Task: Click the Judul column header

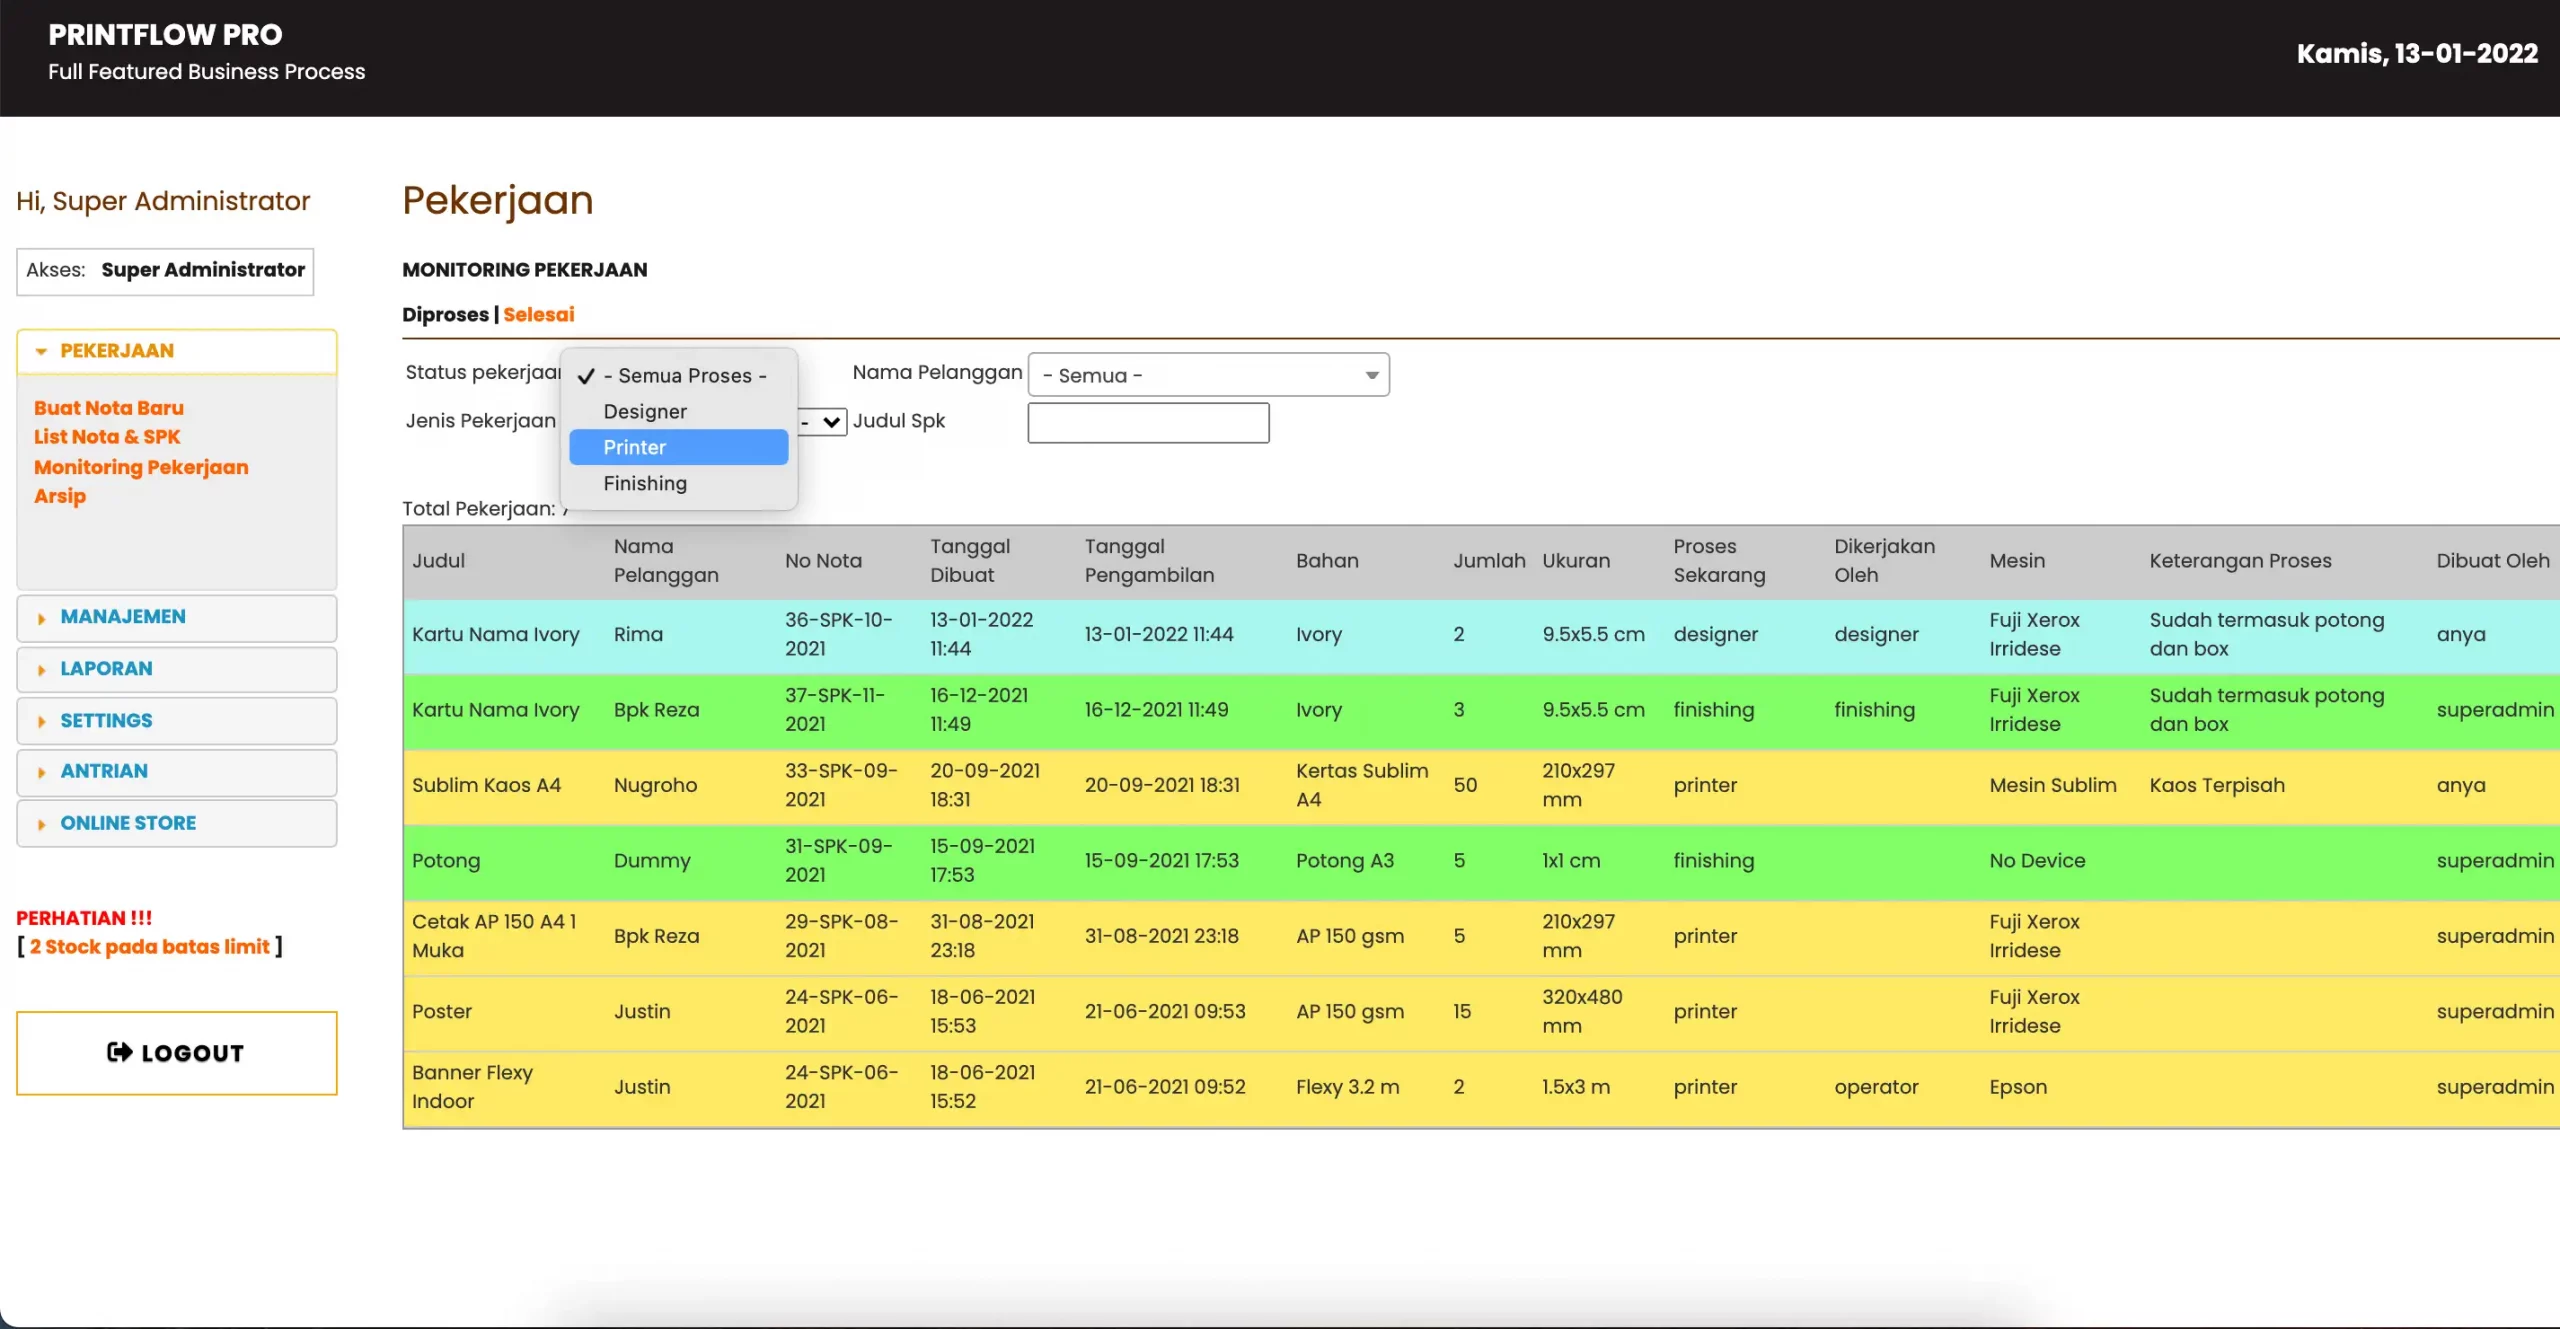Action: [x=439, y=561]
